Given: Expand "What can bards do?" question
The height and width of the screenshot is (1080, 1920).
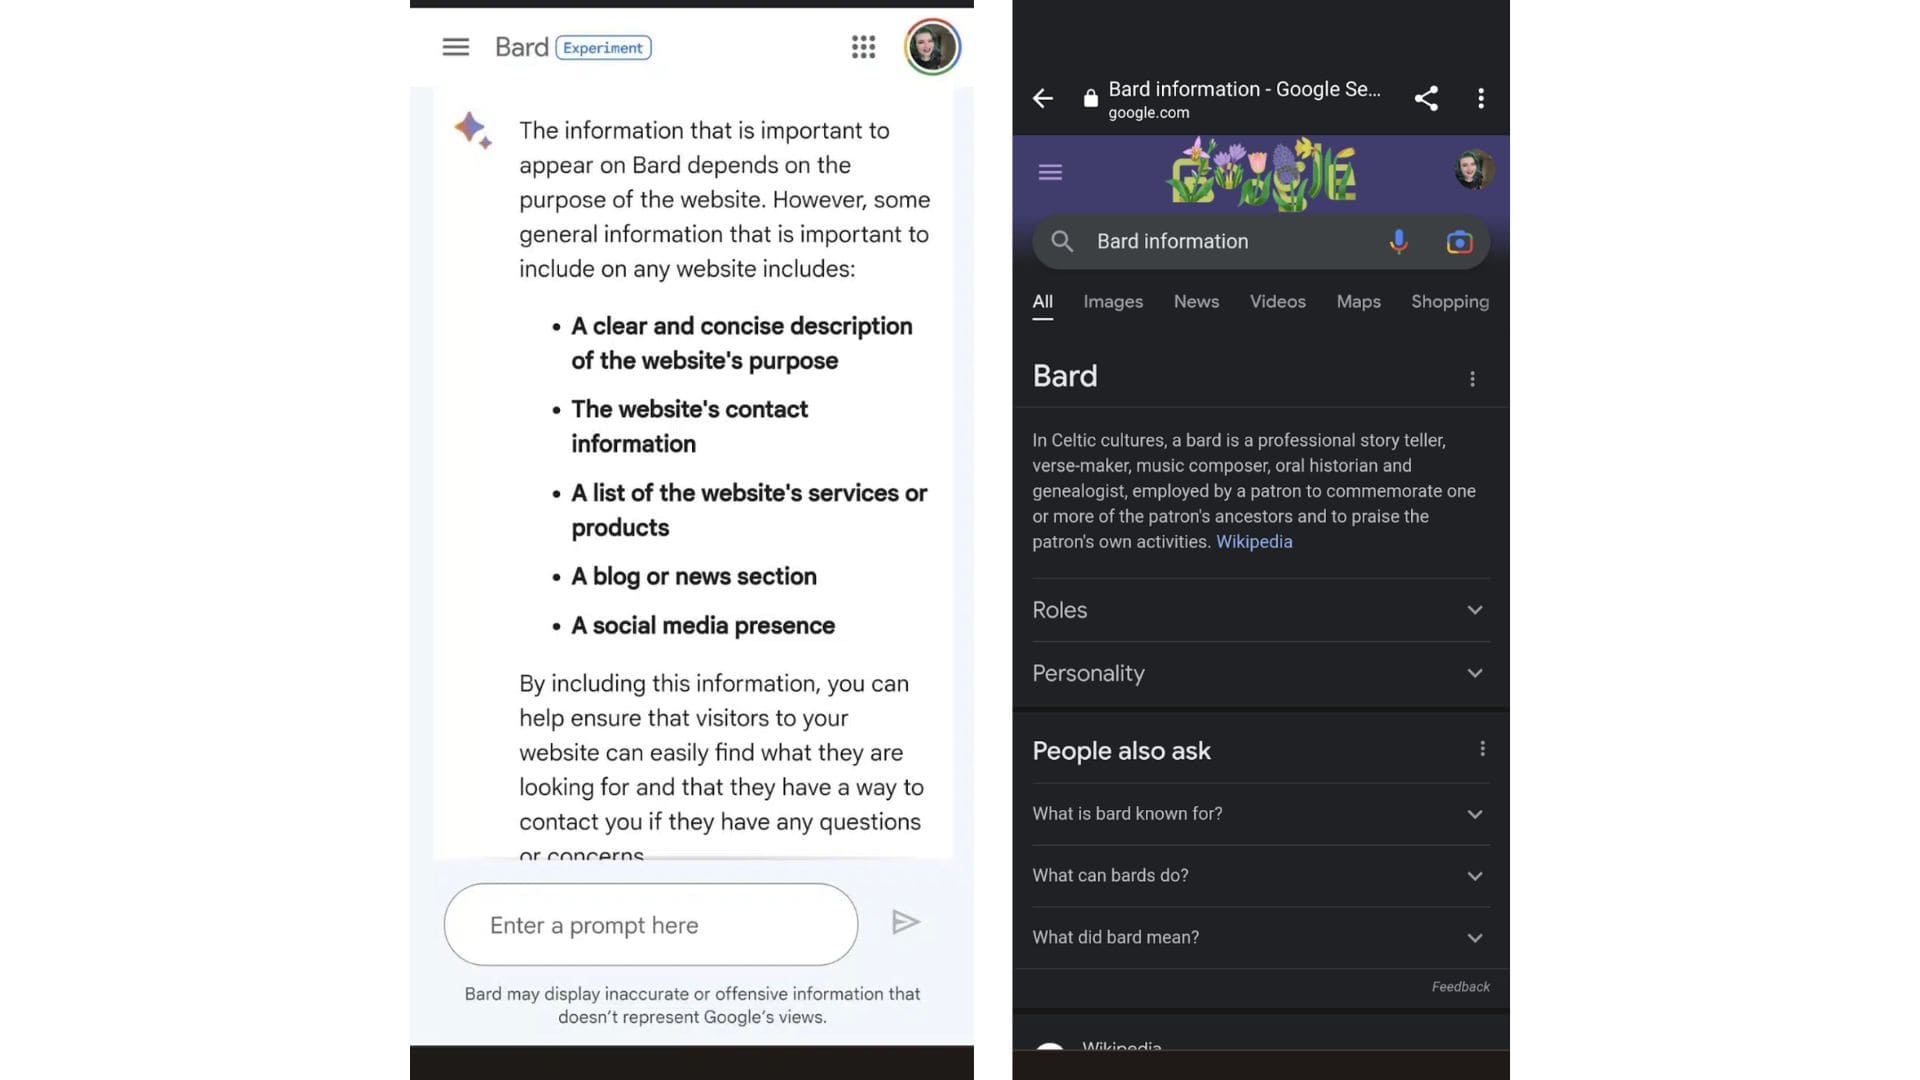Looking at the screenshot, I should 1474,876.
